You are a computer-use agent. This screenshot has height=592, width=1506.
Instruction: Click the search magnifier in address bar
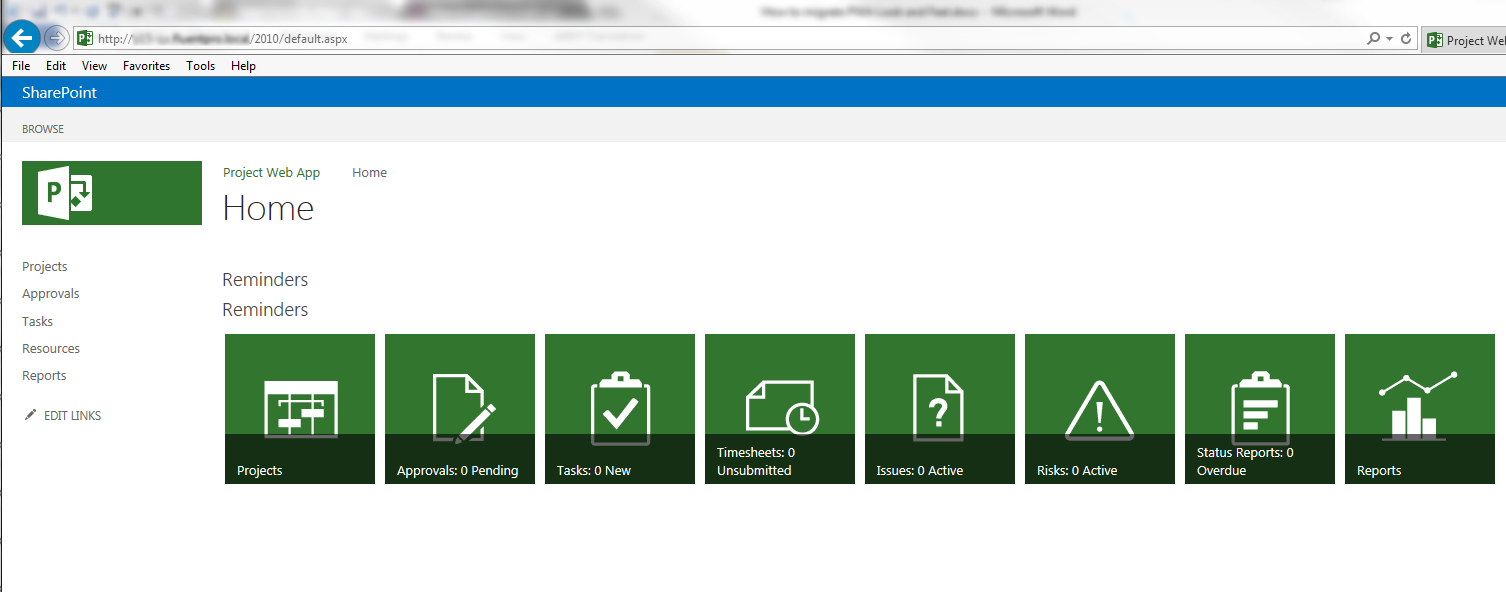pyautogui.click(x=1373, y=39)
